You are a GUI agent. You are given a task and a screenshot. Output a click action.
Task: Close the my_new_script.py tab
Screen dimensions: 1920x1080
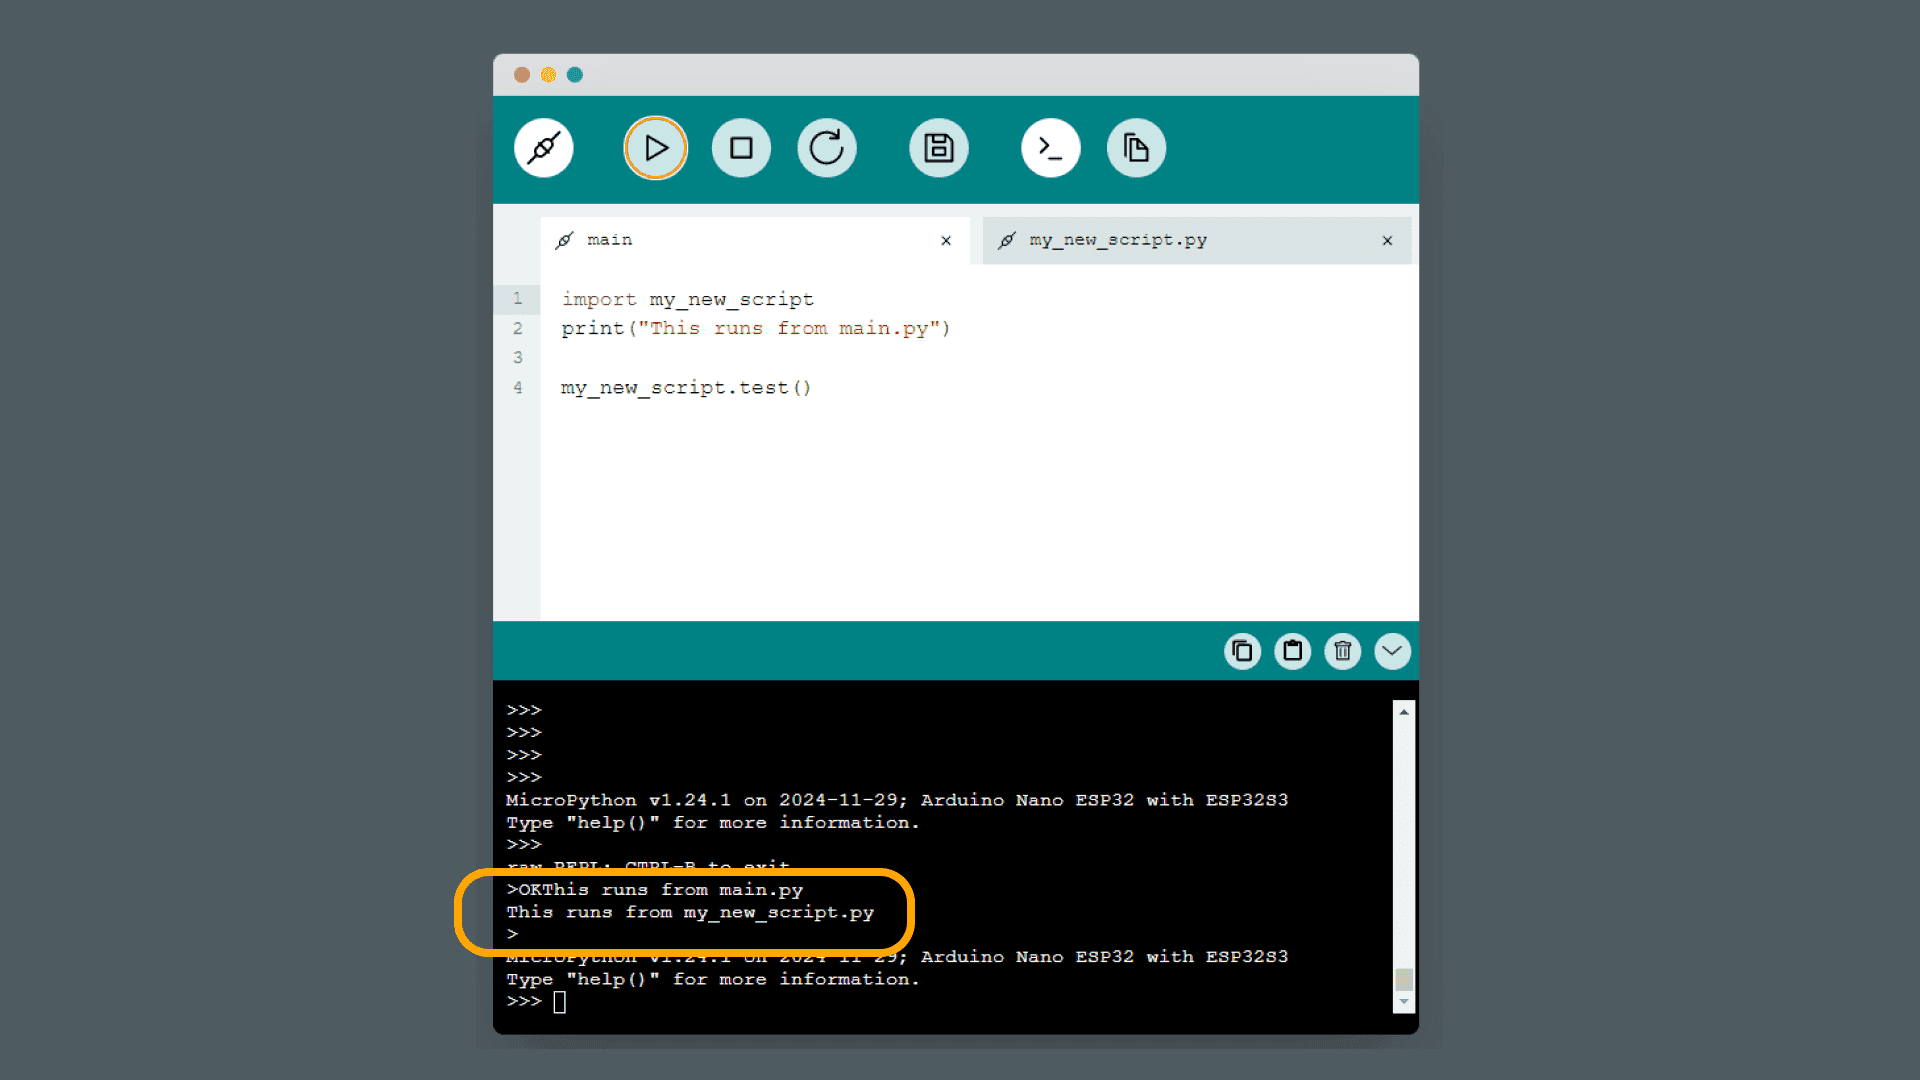pyautogui.click(x=1387, y=240)
